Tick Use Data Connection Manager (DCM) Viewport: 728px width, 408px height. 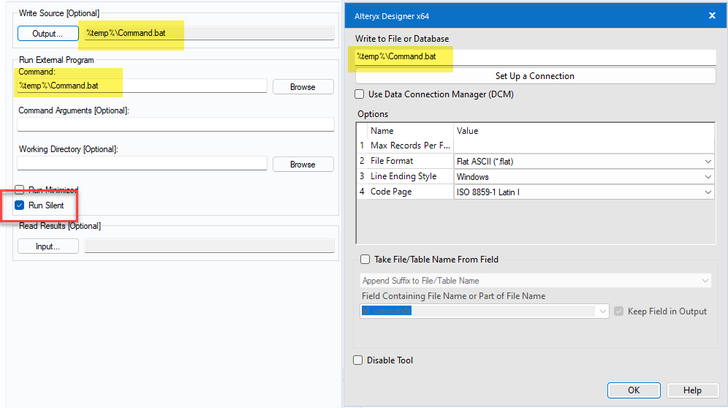tap(360, 94)
